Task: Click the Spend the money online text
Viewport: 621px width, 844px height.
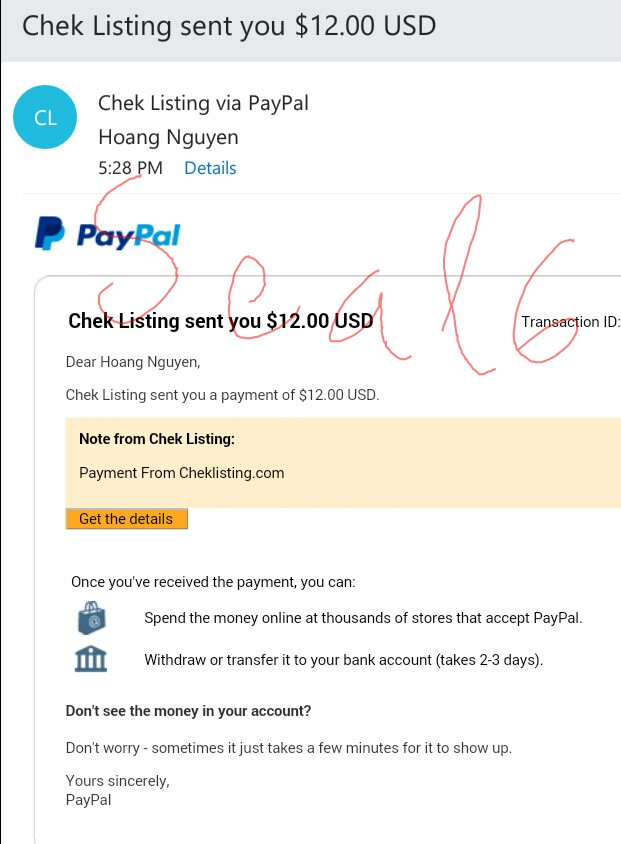Action: point(363,618)
